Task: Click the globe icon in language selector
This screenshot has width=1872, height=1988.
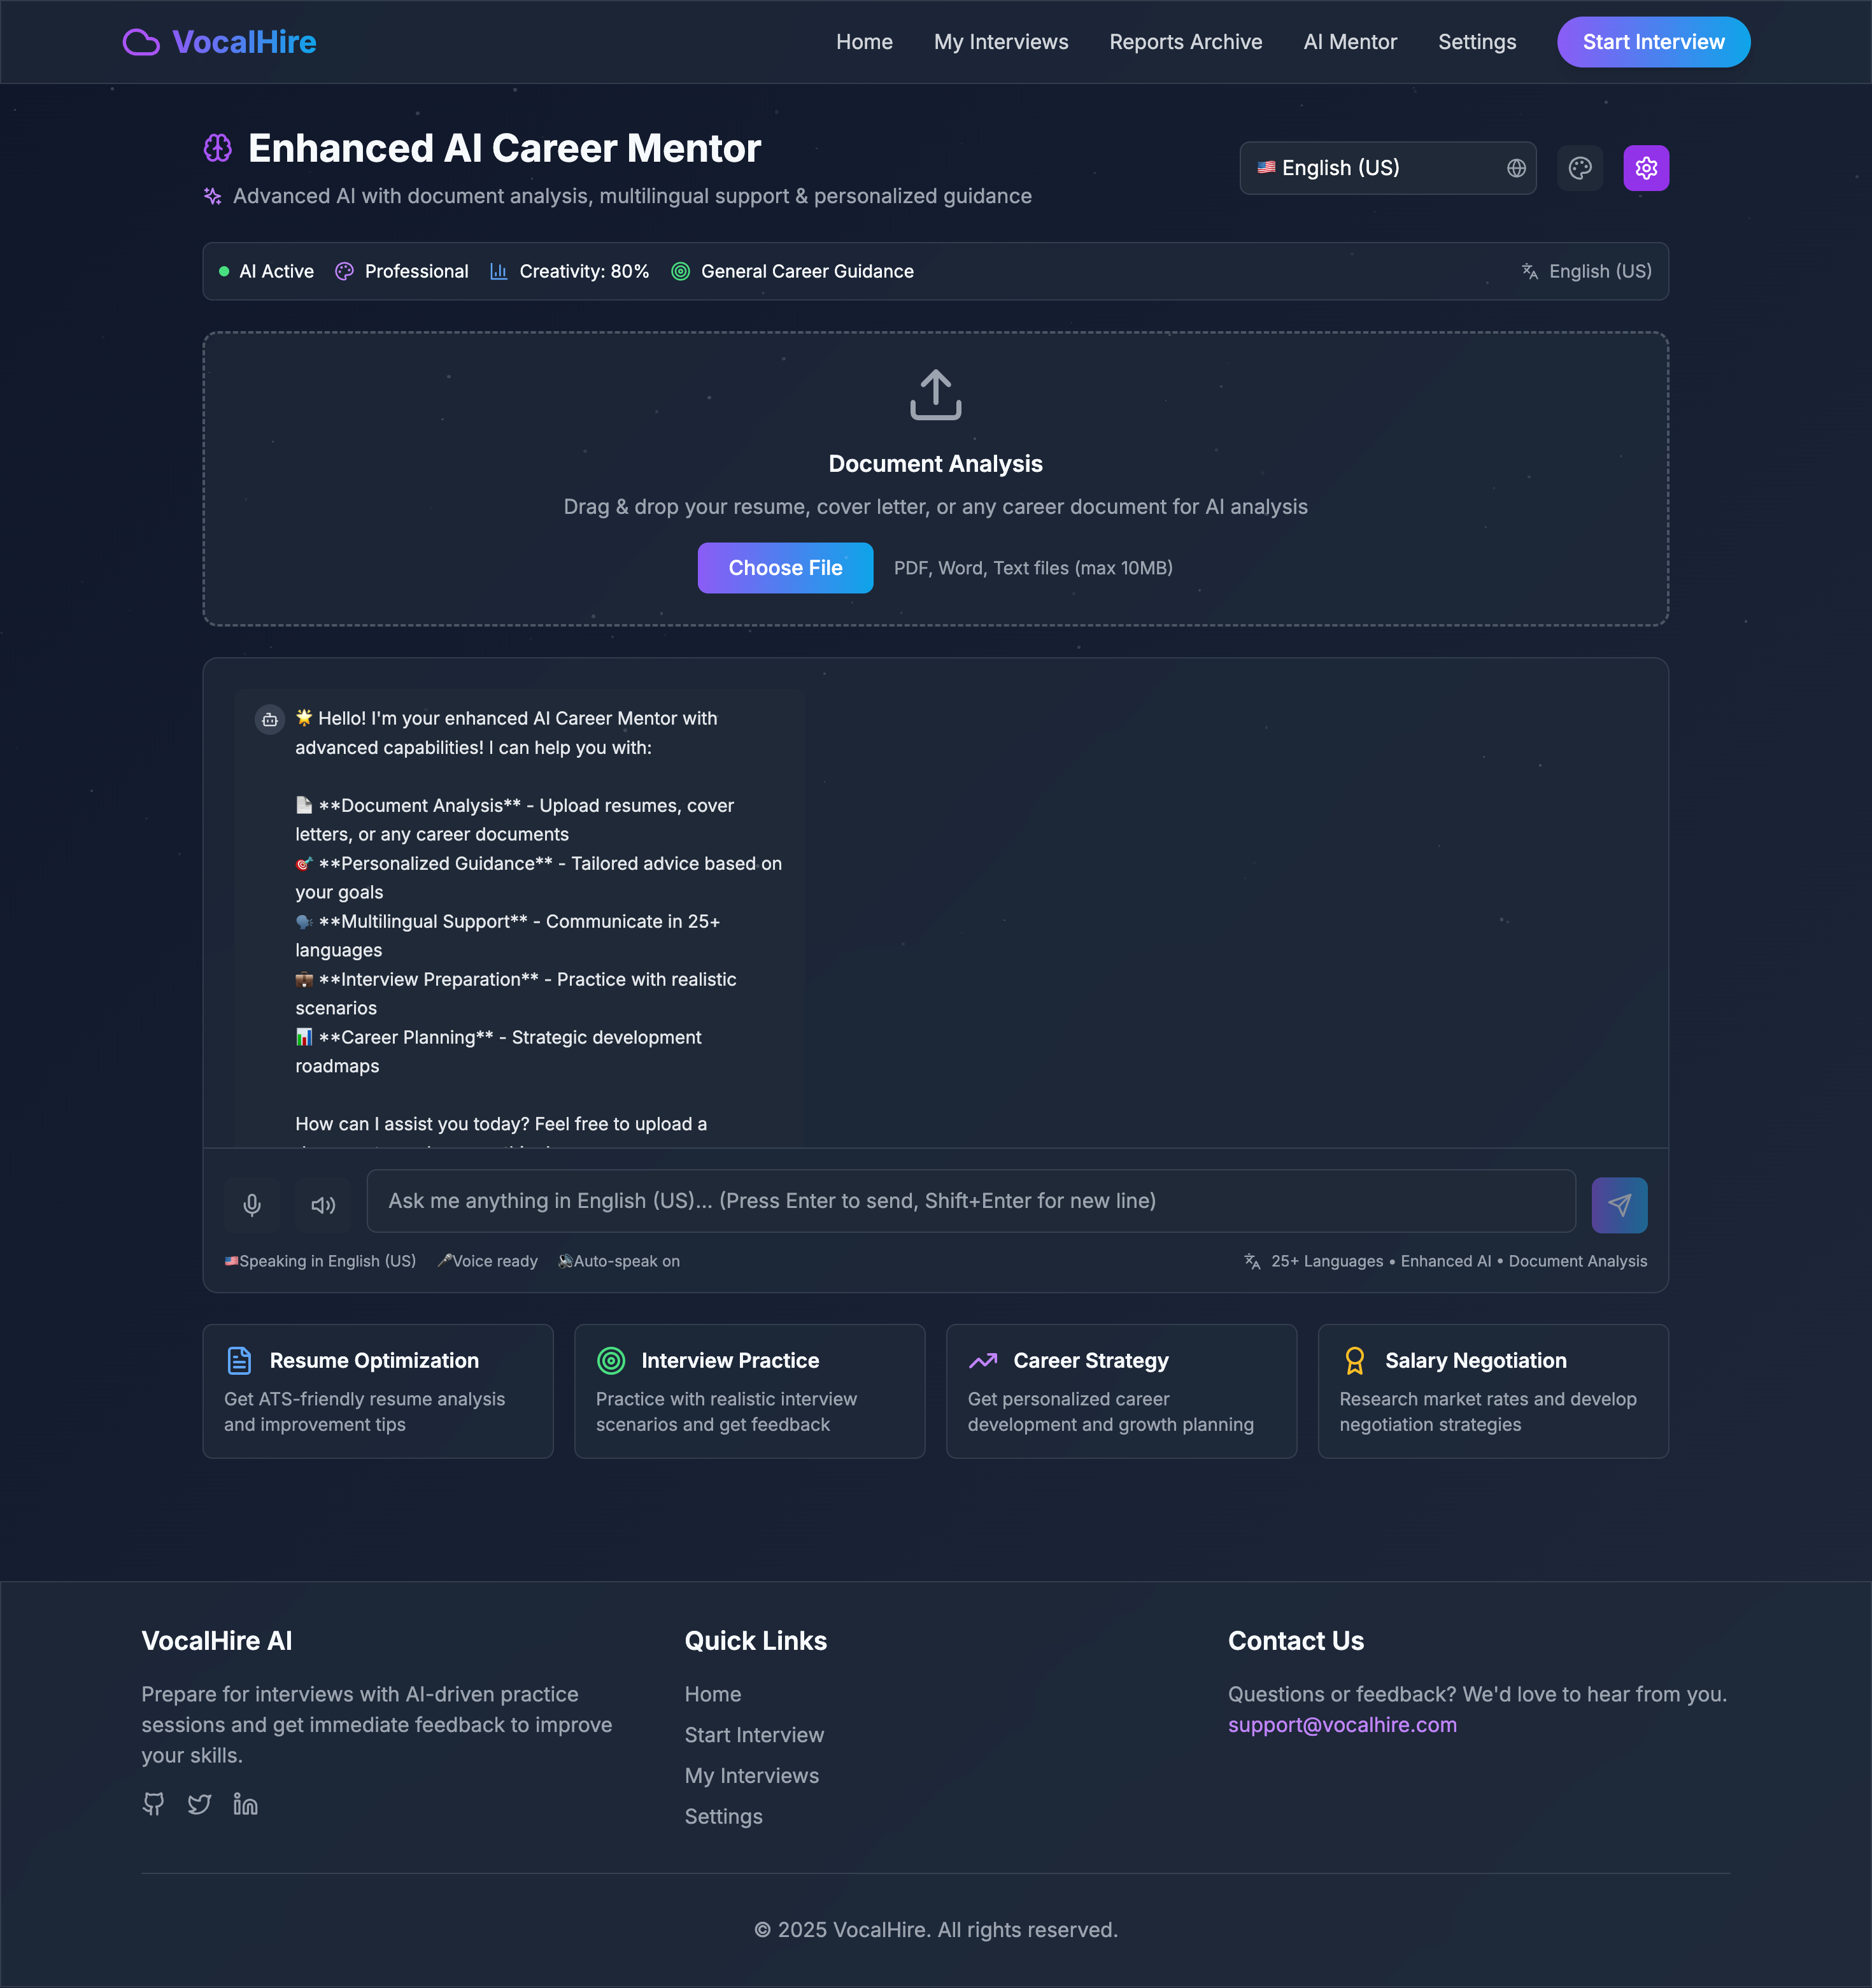Action: pos(1516,168)
